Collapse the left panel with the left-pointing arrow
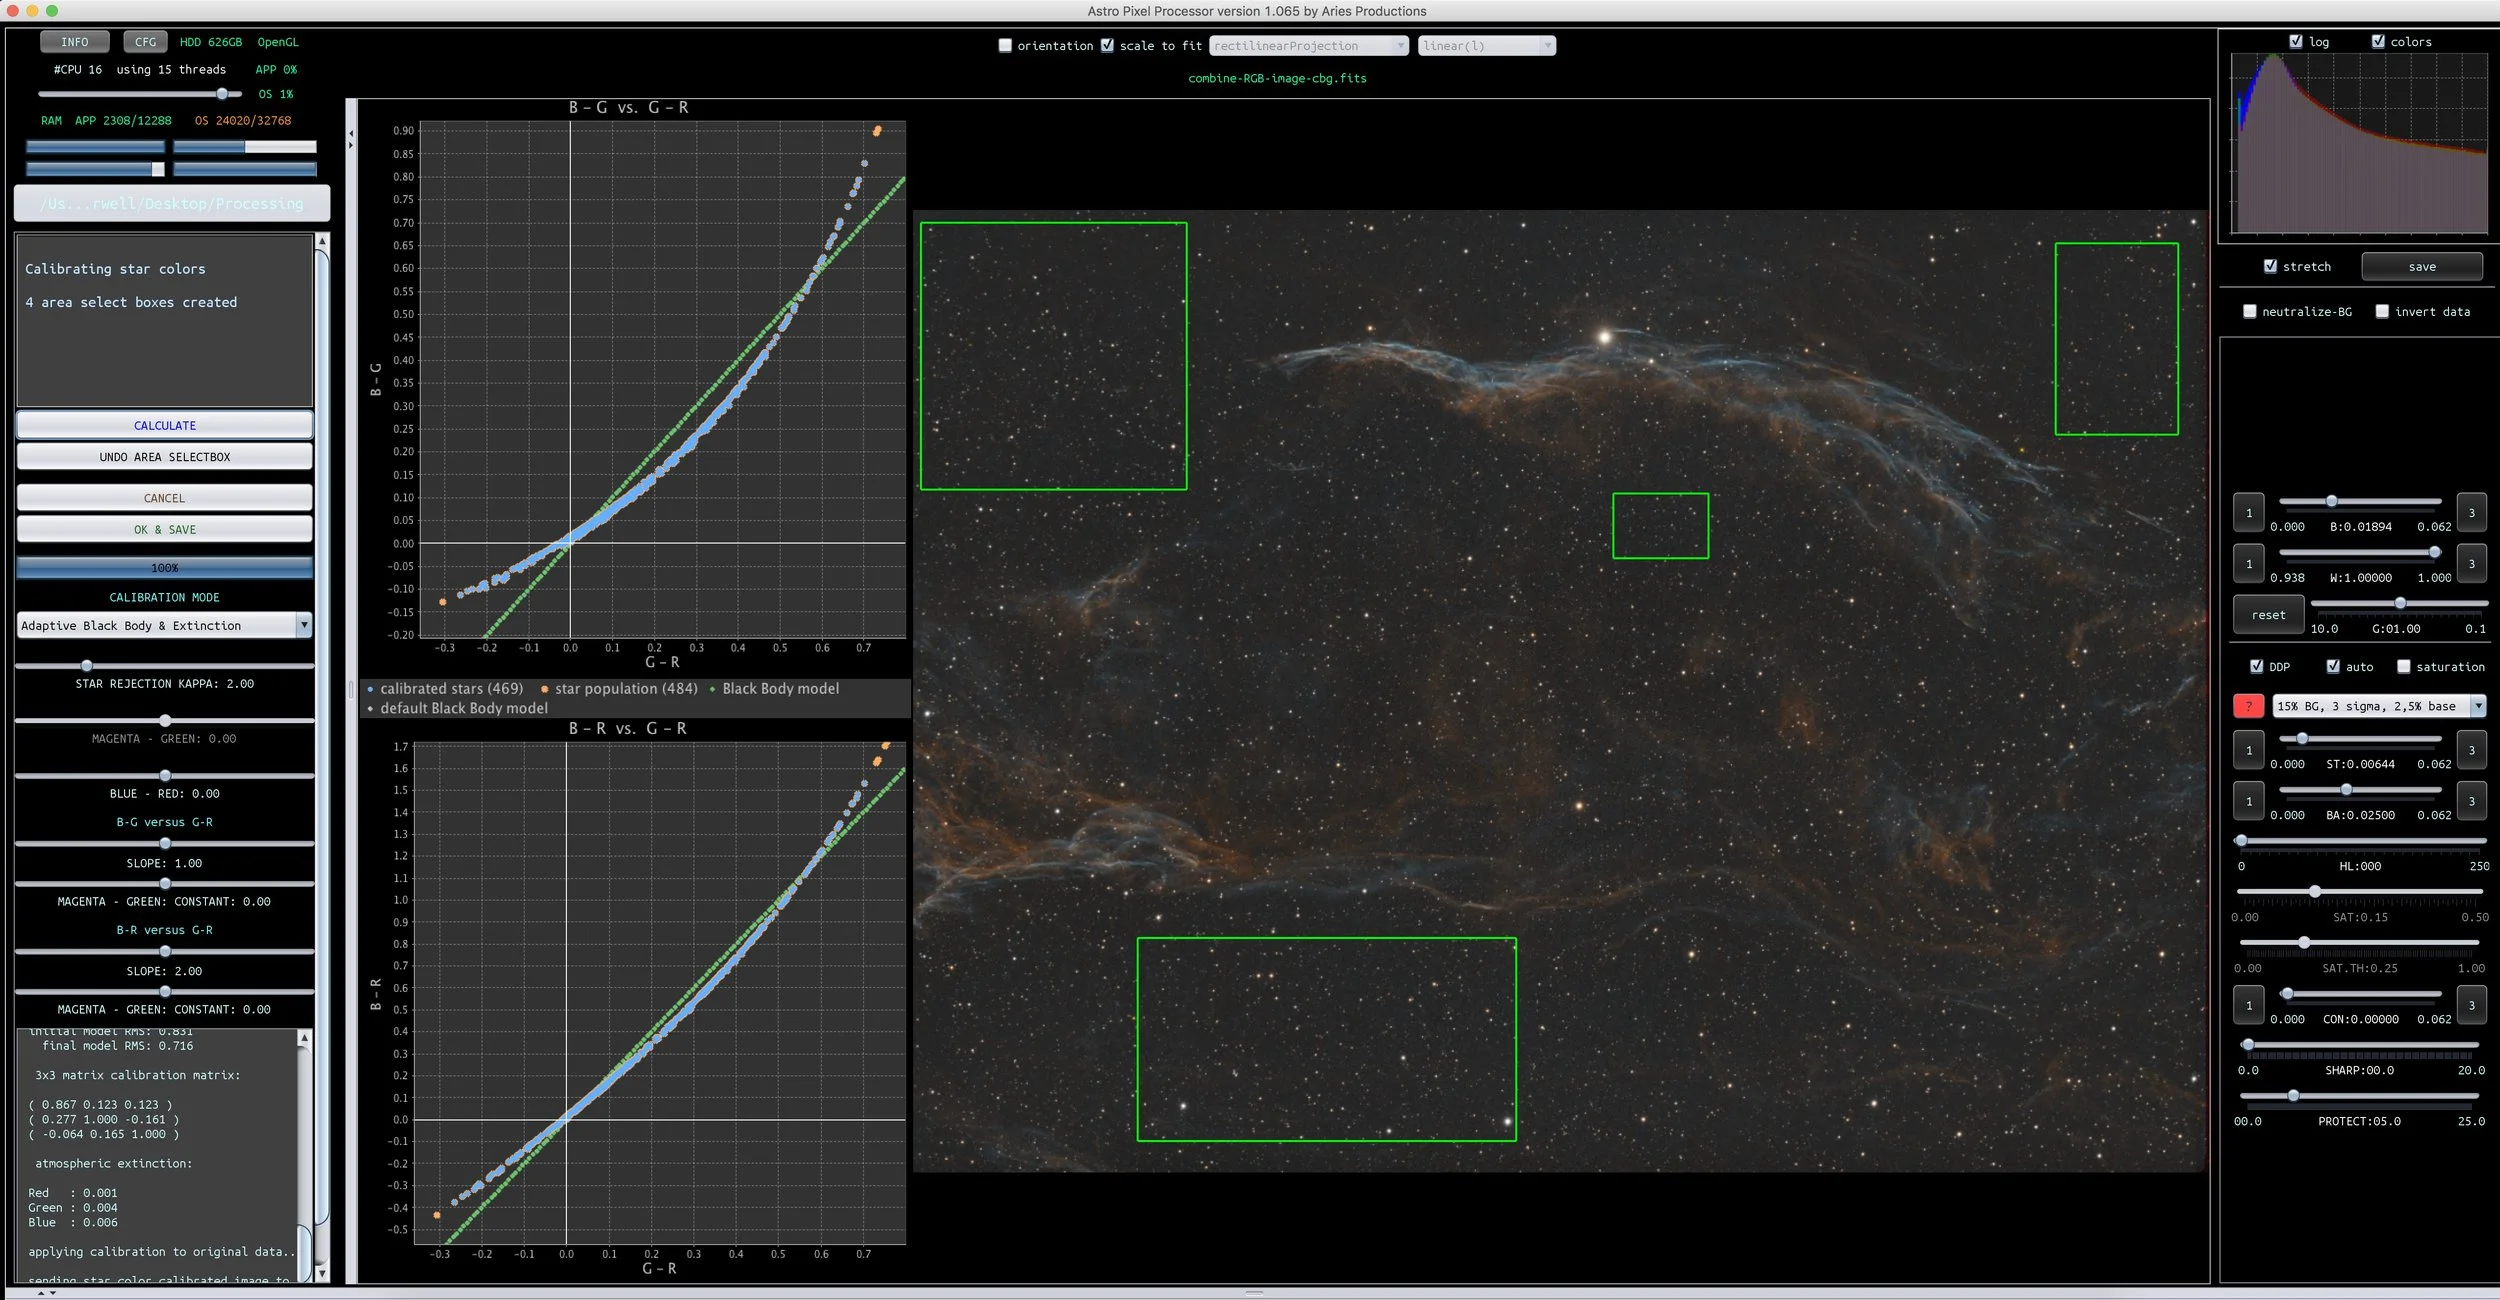 [x=351, y=133]
